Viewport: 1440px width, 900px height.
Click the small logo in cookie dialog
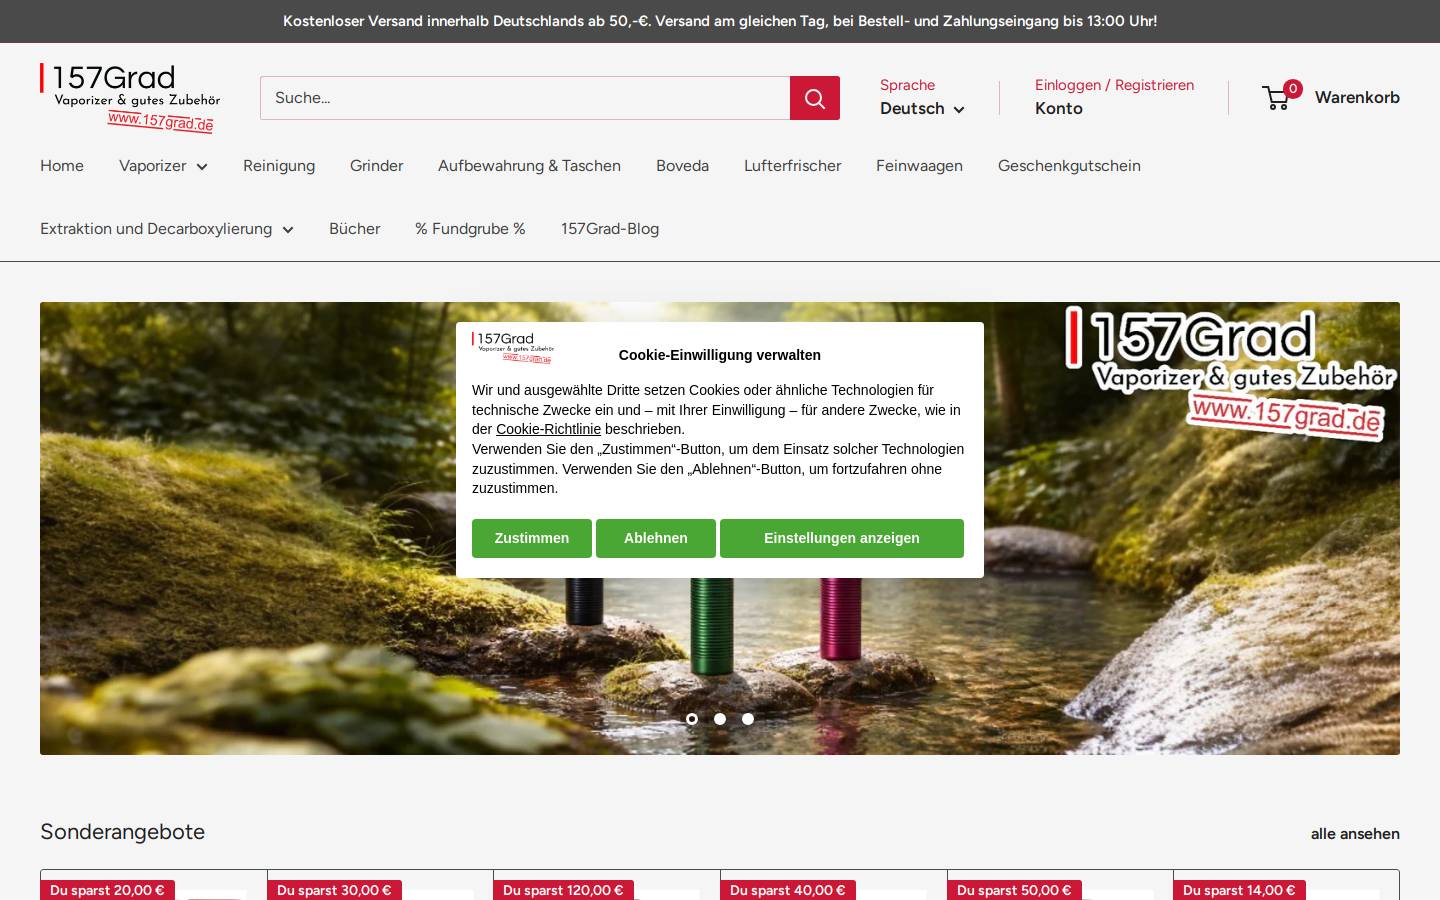pos(513,347)
